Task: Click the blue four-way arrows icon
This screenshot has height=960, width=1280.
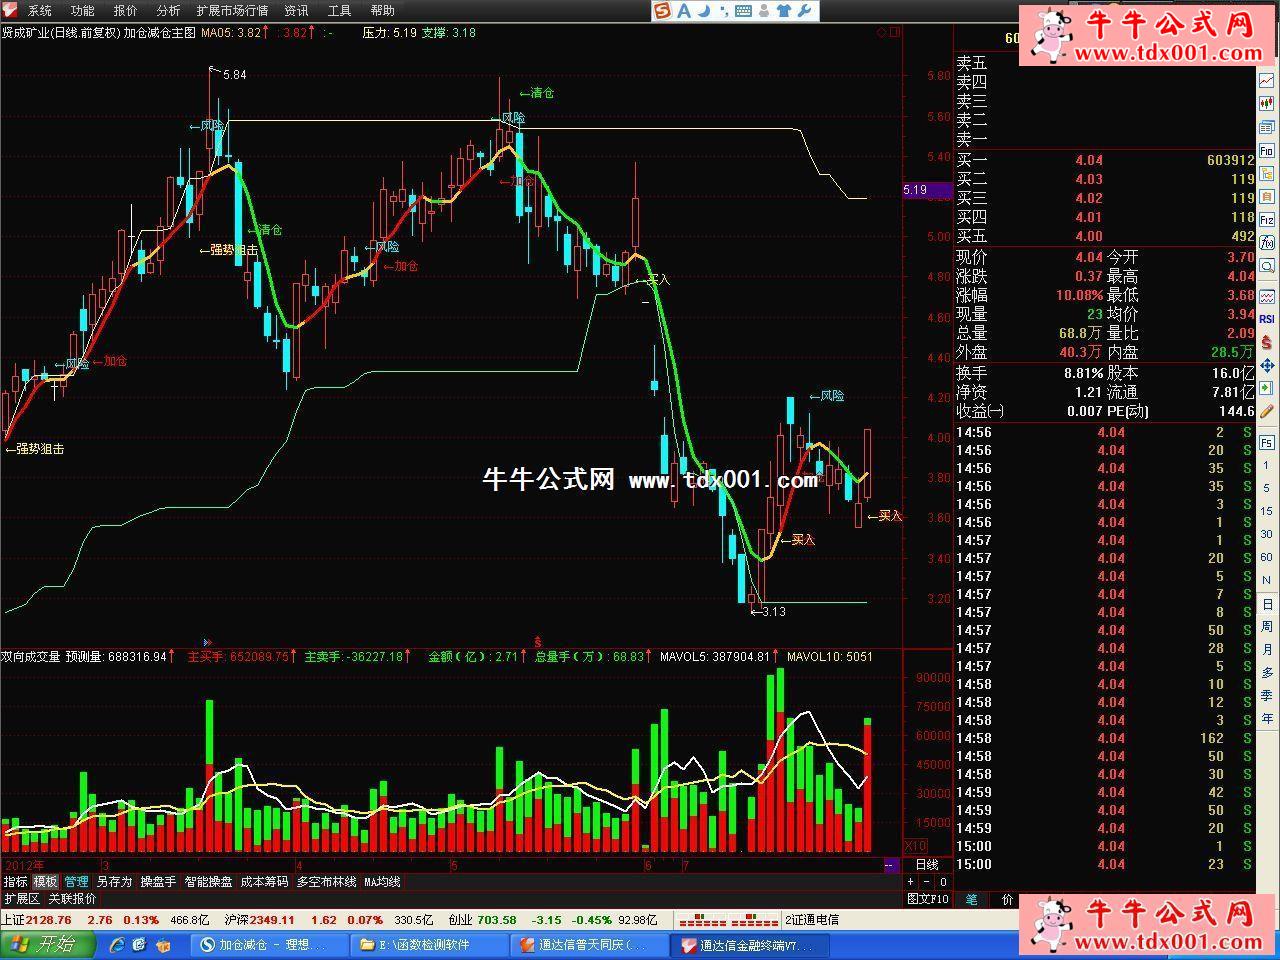Action: 1267,365
